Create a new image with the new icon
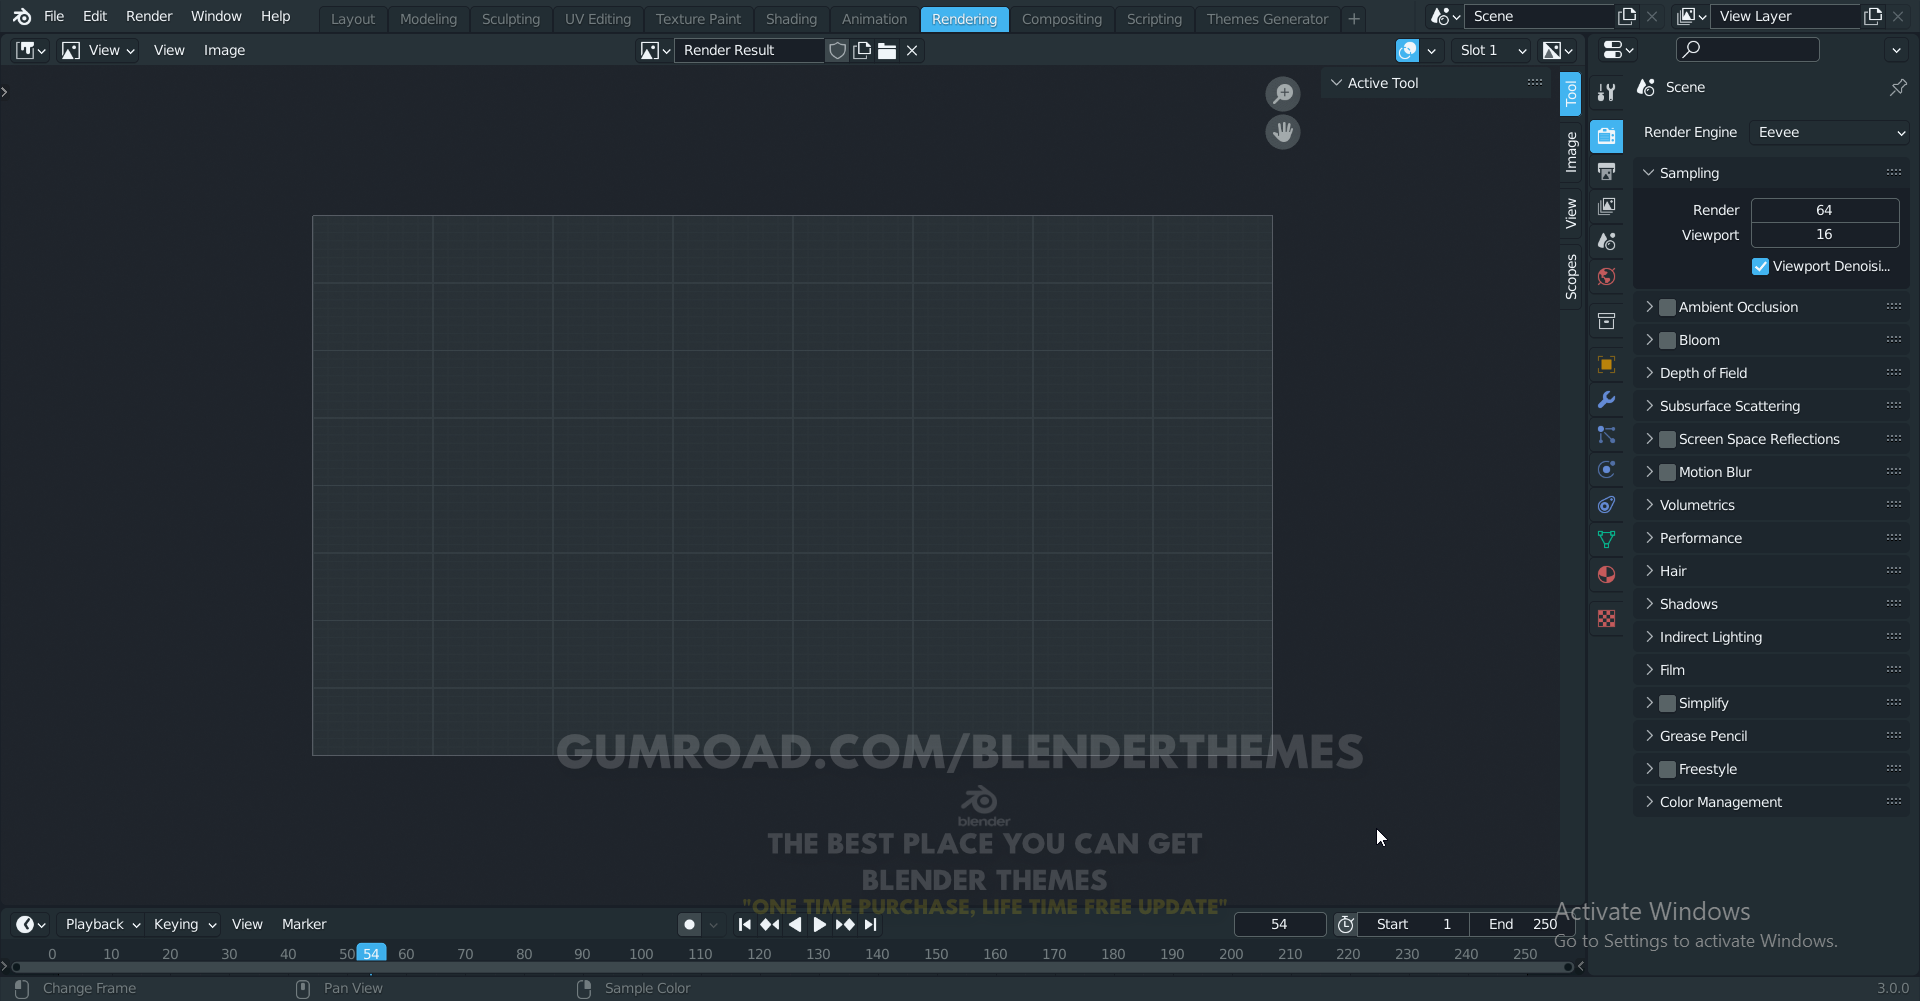 coord(862,50)
